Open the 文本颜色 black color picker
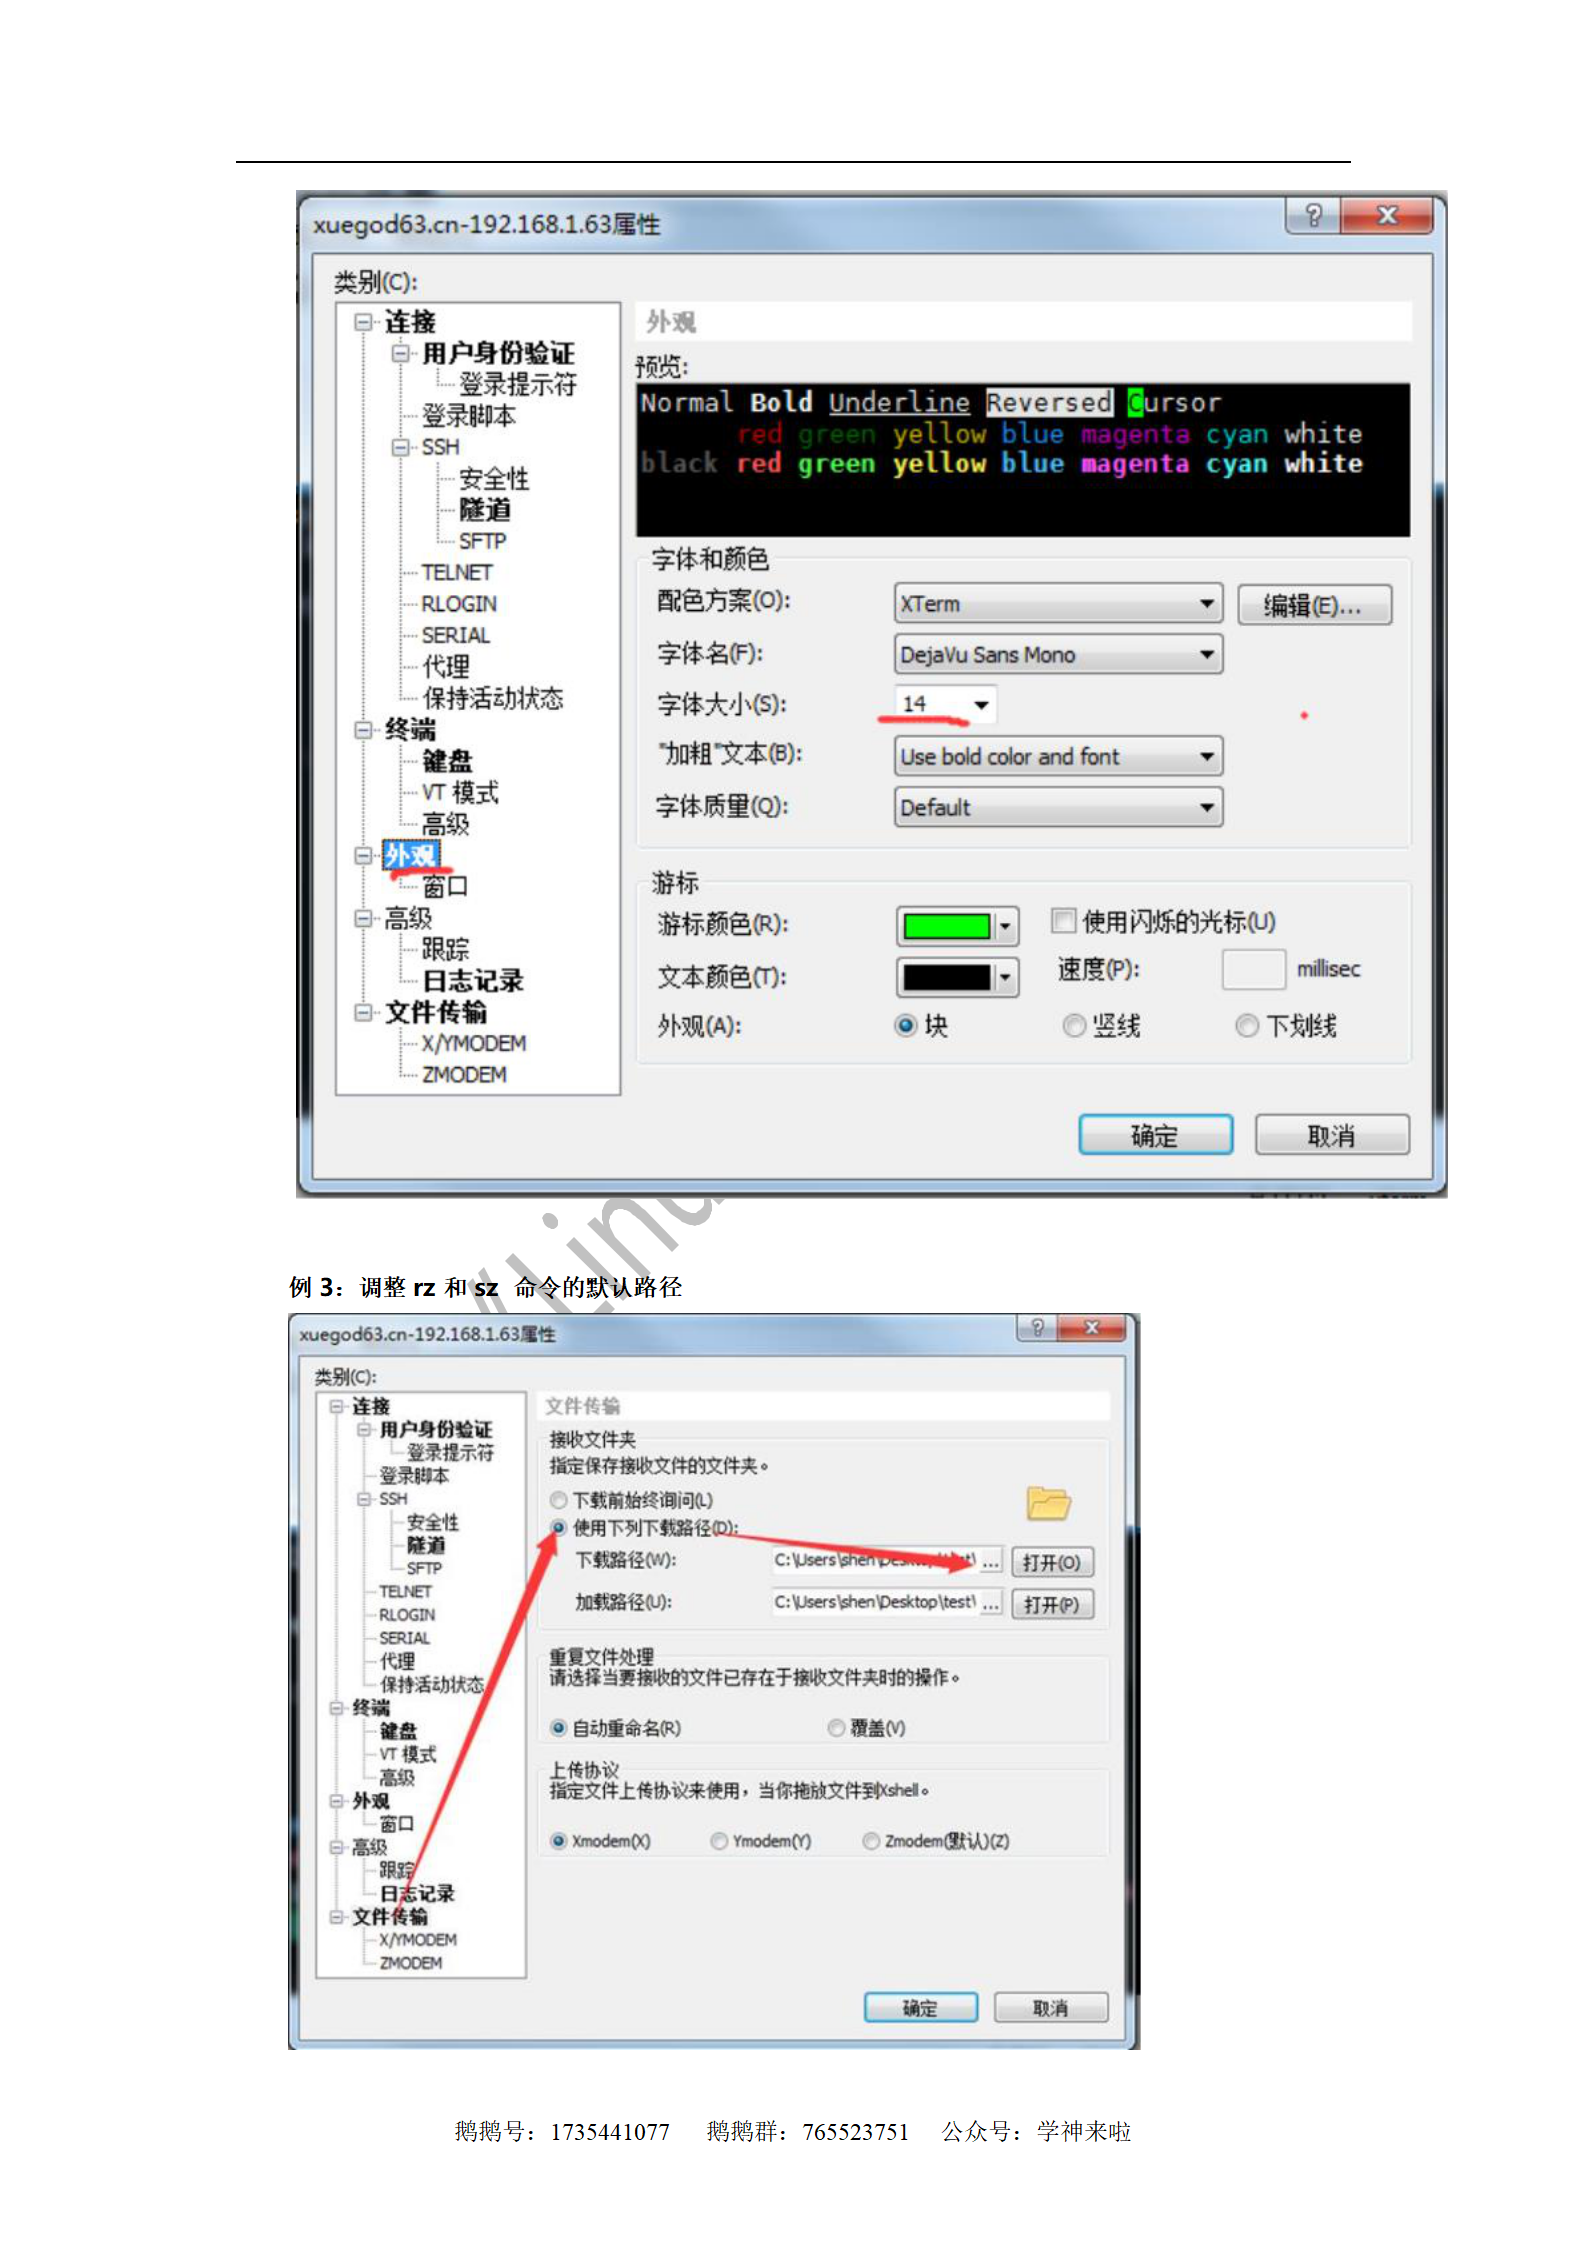The width and height of the screenshot is (1586, 2242). (x=958, y=977)
